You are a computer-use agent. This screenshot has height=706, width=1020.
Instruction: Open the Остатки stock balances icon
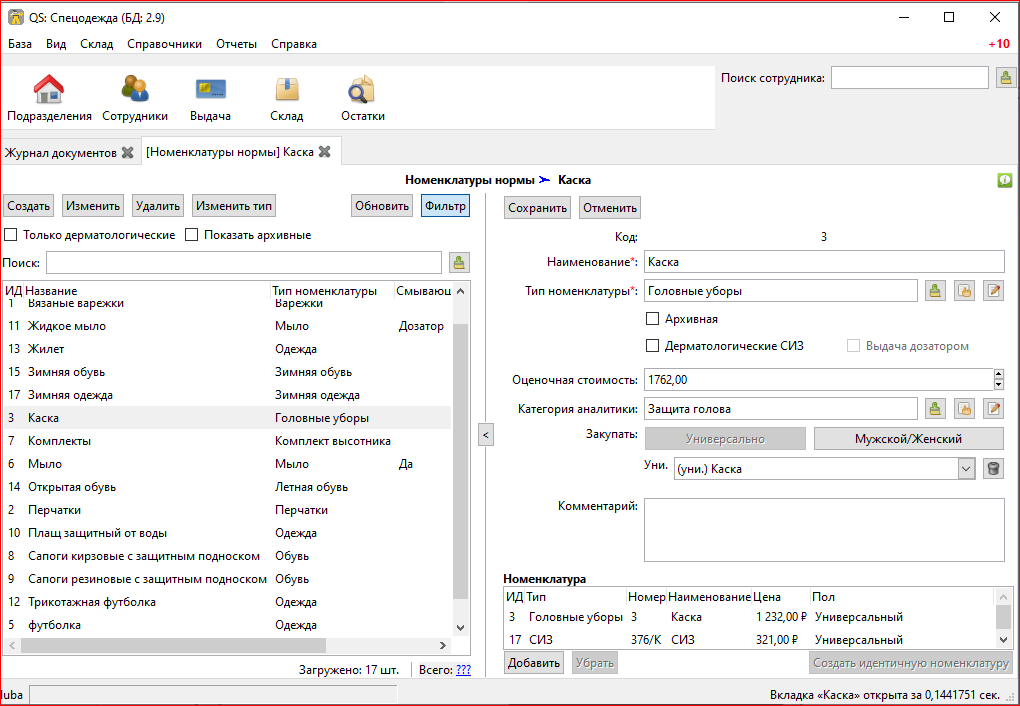point(362,90)
